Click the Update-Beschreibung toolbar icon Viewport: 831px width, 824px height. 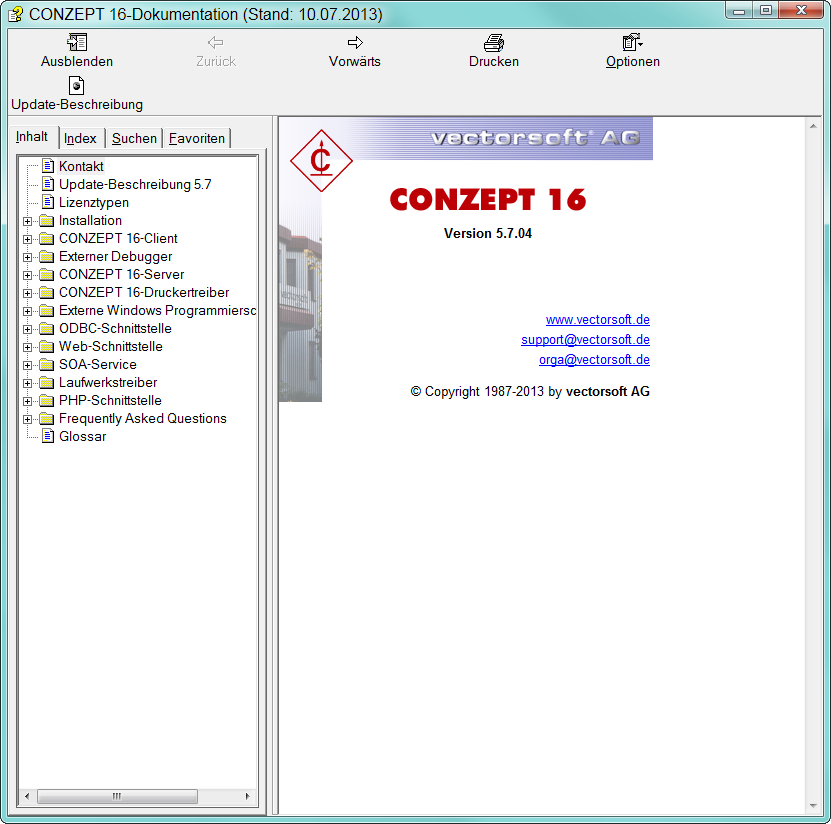point(77,86)
